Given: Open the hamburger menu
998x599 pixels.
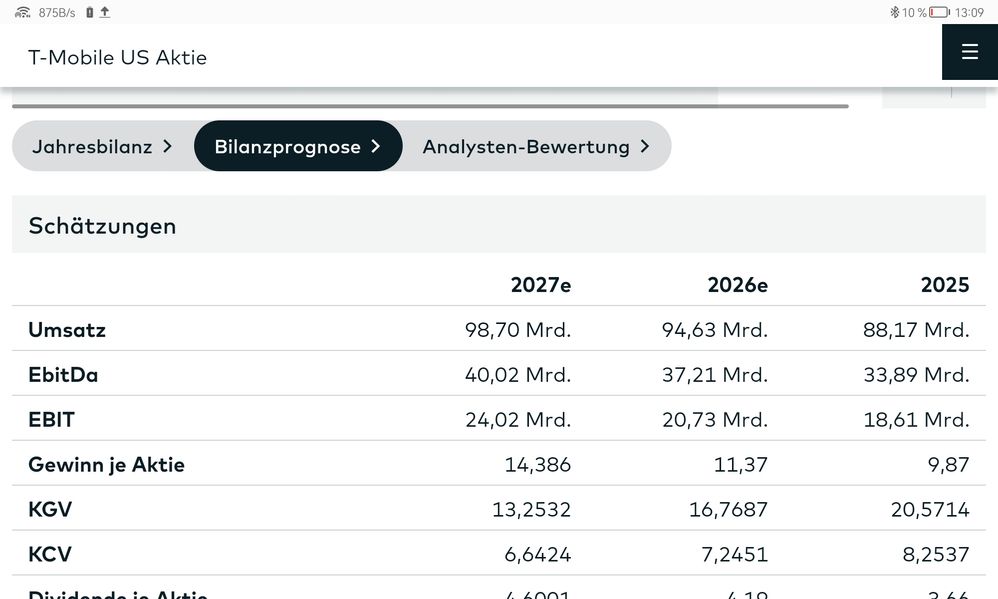Looking at the screenshot, I should 969,52.
